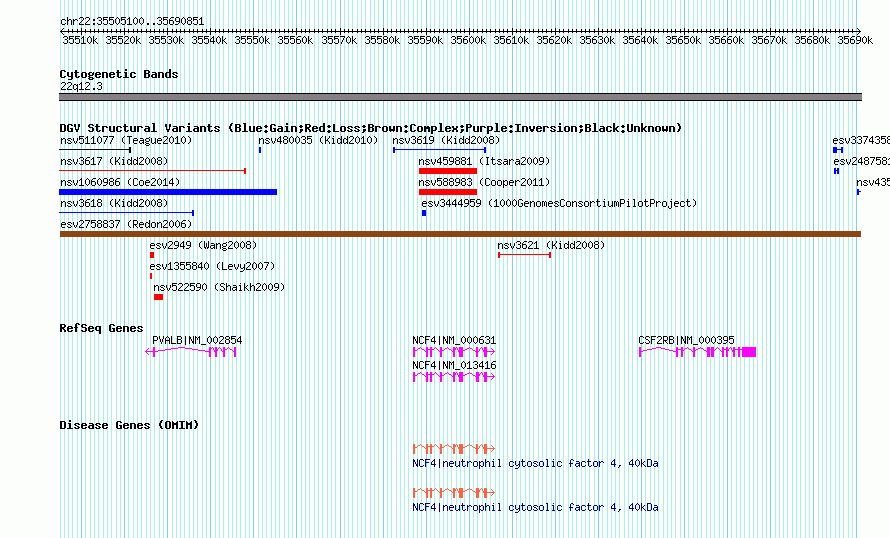Image resolution: width=890 pixels, height=538 pixels.
Task: Select the nsv588983 (Cooper2011) red loss bar
Action: [448, 192]
